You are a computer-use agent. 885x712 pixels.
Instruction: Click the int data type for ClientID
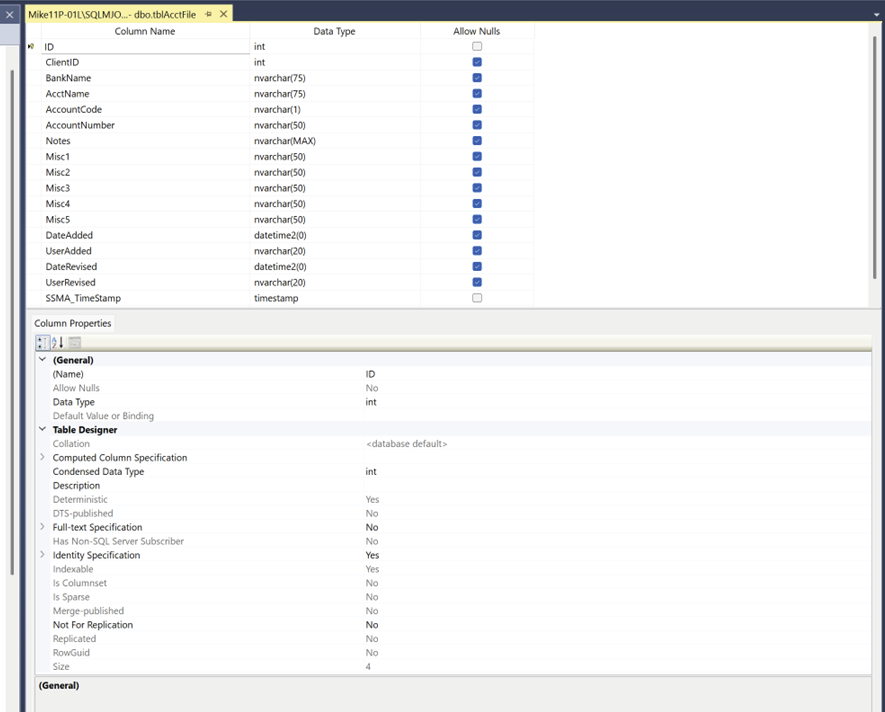pos(335,62)
